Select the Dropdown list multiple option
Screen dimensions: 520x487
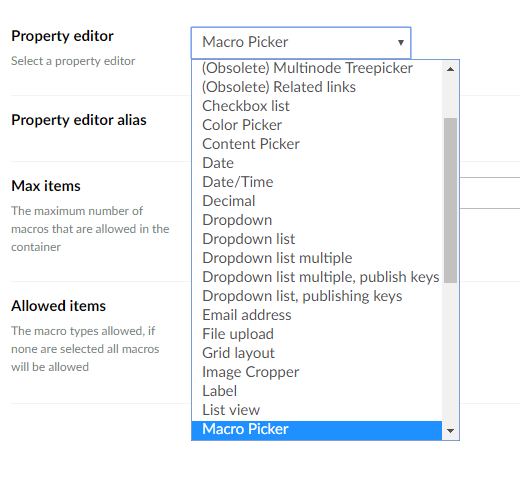(x=317, y=258)
